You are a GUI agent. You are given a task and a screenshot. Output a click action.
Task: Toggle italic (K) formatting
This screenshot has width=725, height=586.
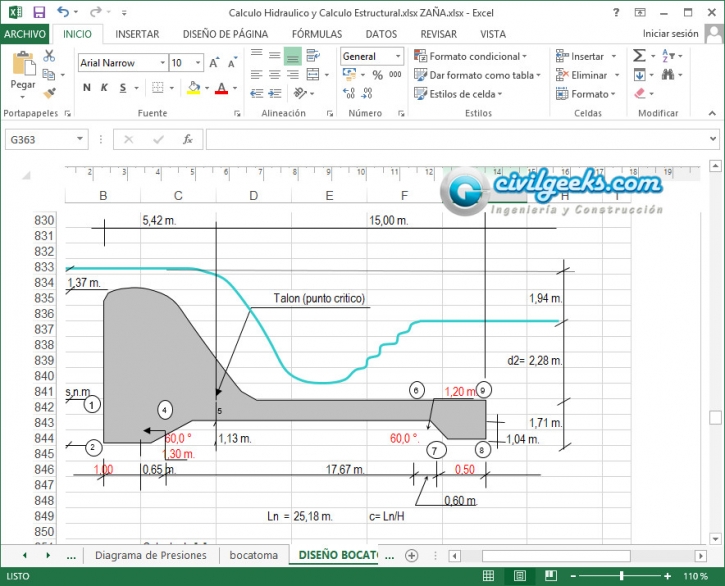click(x=103, y=88)
